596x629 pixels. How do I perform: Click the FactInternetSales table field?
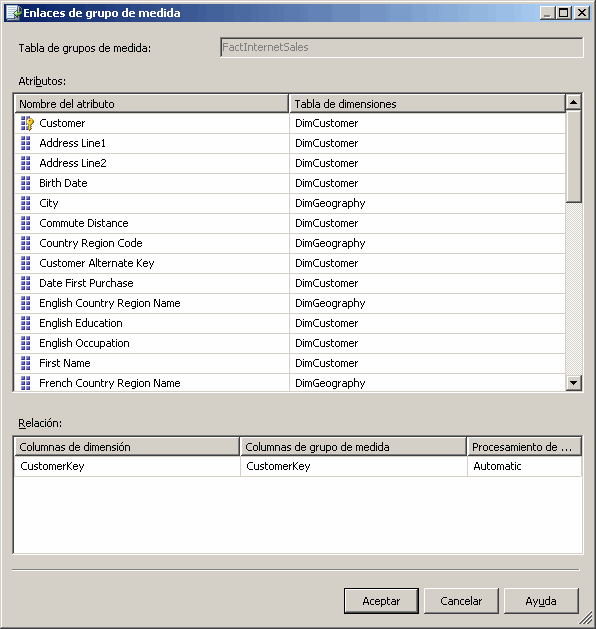(x=401, y=47)
